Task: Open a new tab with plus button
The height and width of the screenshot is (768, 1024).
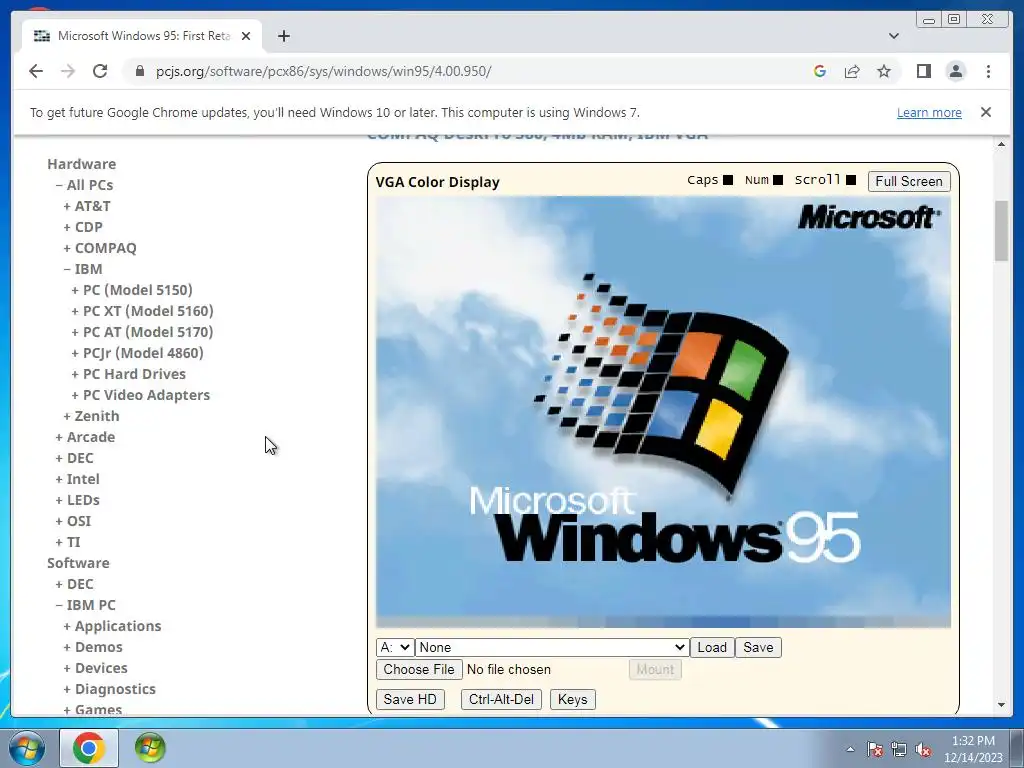Action: click(283, 36)
